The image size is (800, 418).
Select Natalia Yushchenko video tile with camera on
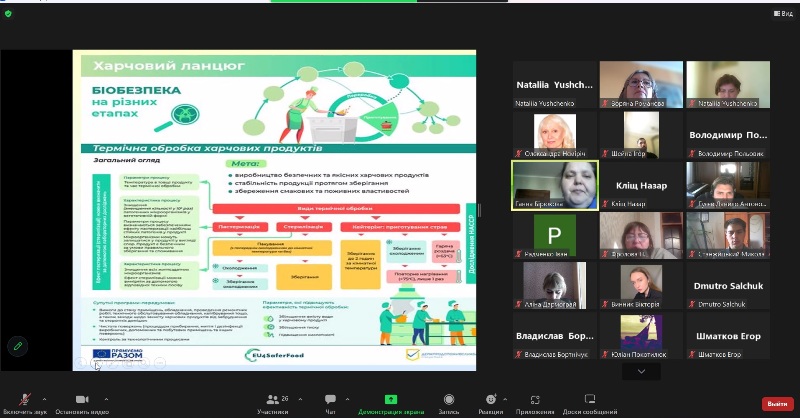point(728,85)
